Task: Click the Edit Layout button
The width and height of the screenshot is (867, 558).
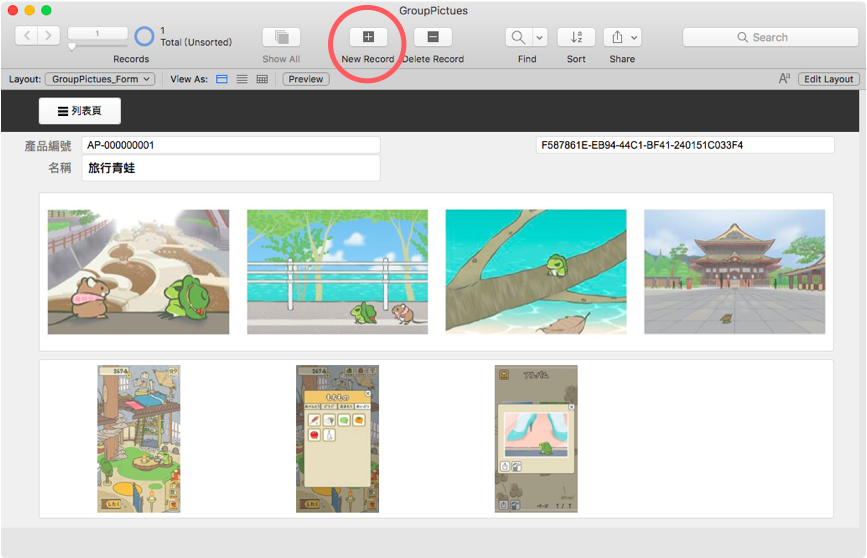Action: (x=828, y=79)
